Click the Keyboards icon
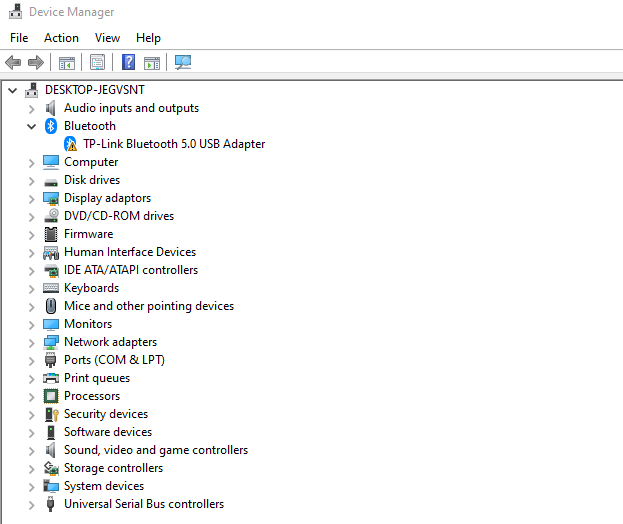 pos(51,288)
